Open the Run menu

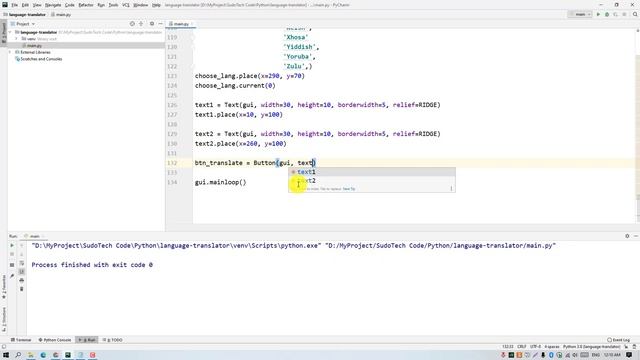(x=101, y=5)
